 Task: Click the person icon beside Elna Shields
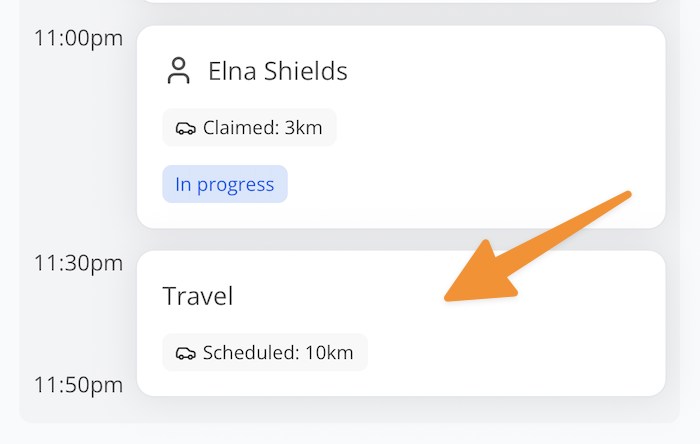coord(178,71)
